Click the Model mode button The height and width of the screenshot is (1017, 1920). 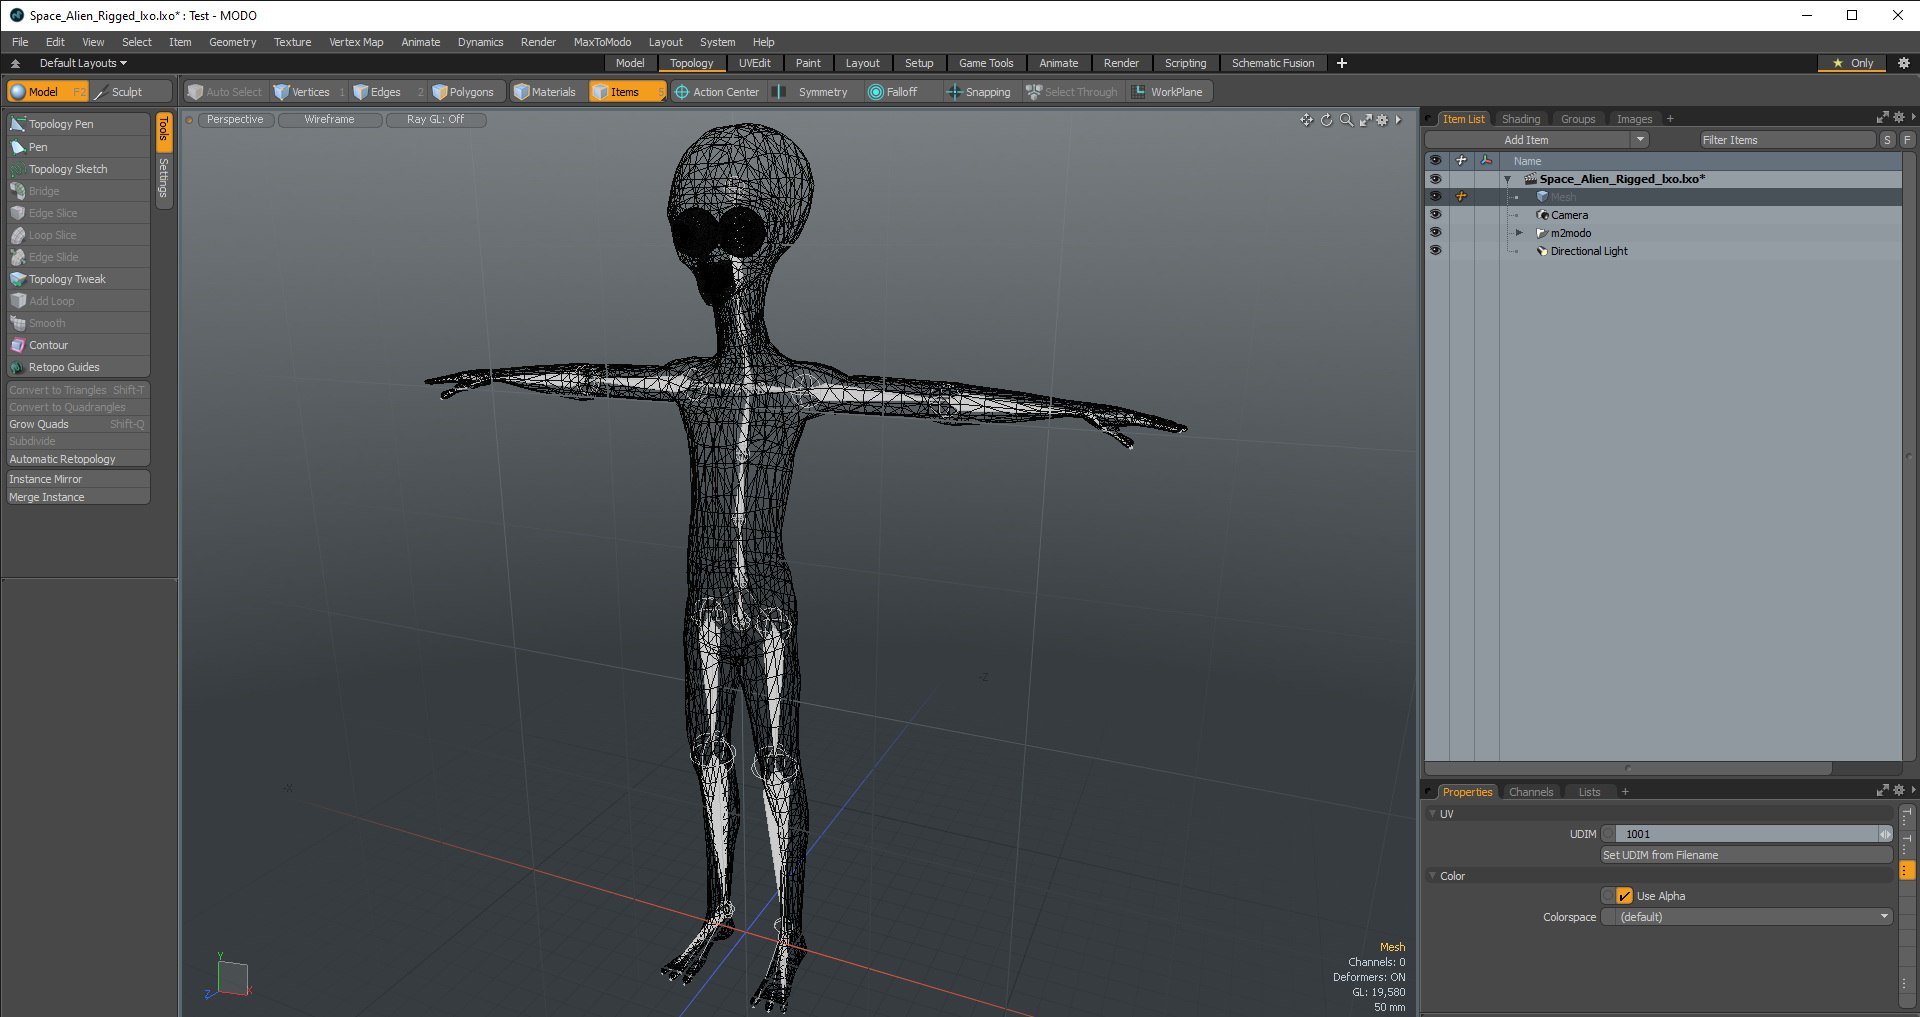[48, 92]
